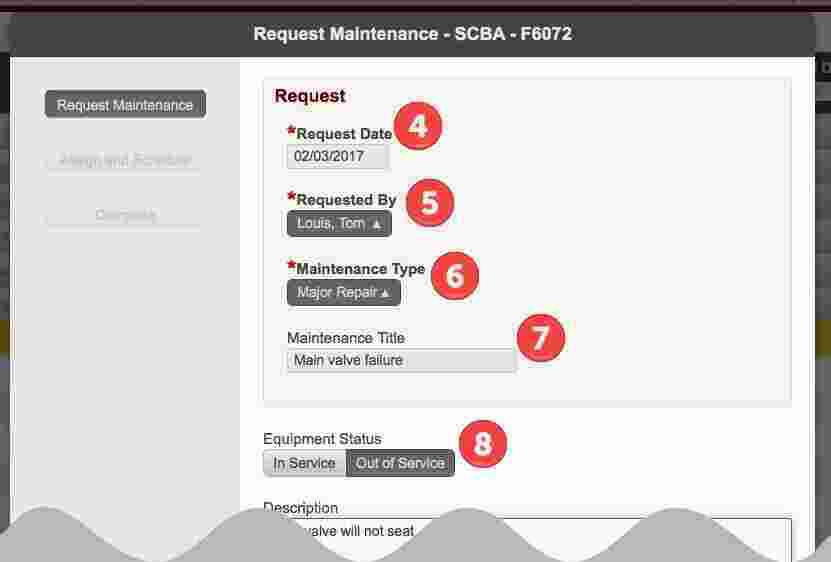Switch to the faded Assign and Schedule step
This screenshot has width=831, height=562.
tap(125, 160)
